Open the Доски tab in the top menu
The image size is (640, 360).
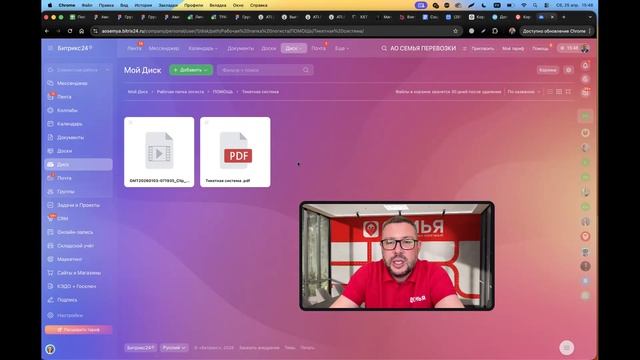(x=269, y=49)
